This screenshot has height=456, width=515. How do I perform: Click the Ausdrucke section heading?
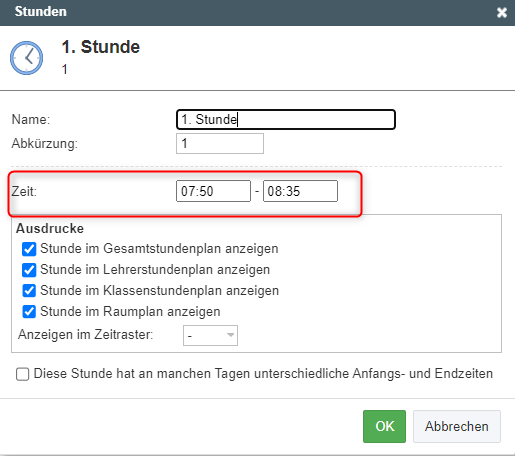50,229
